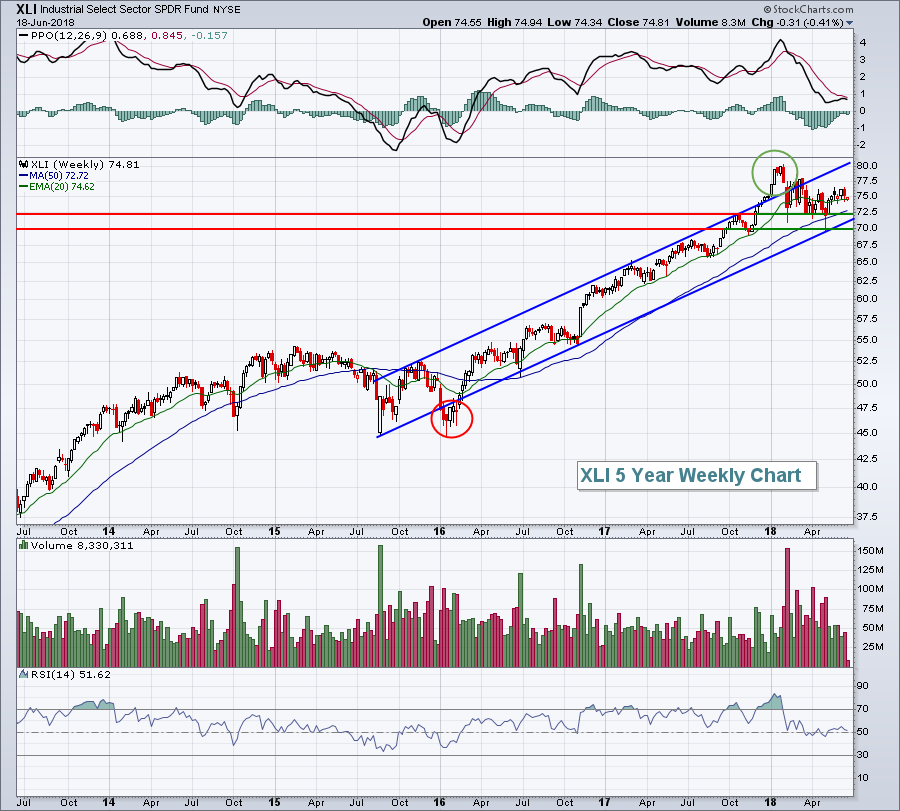
Task: Click the green circle annotation at 2018 peak
Action: click(x=775, y=173)
